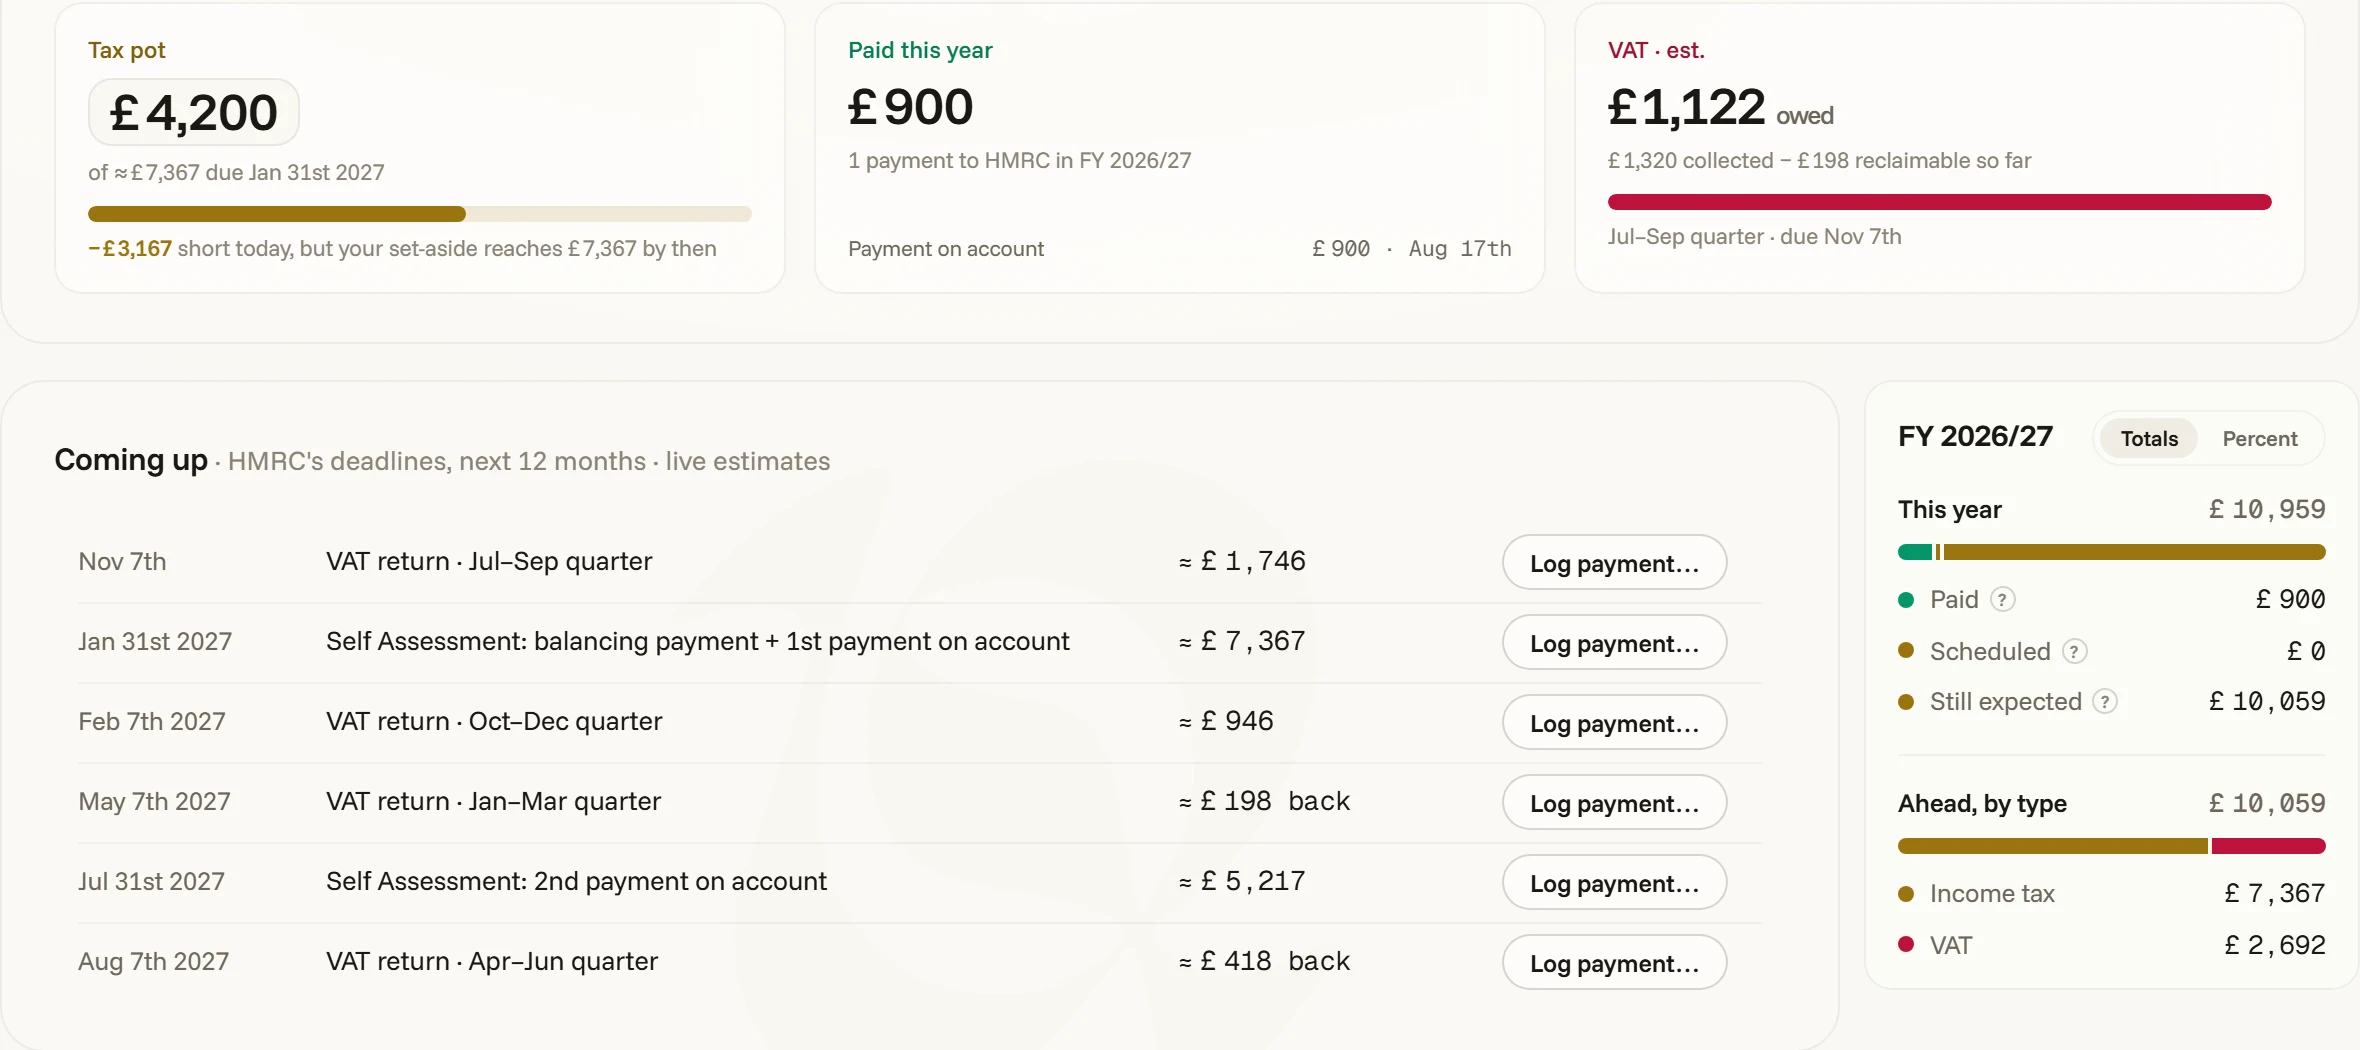Log payment for Nov 7th VAT return
The height and width of the screenshot is (1050, 2360).
pos(1614,562)
